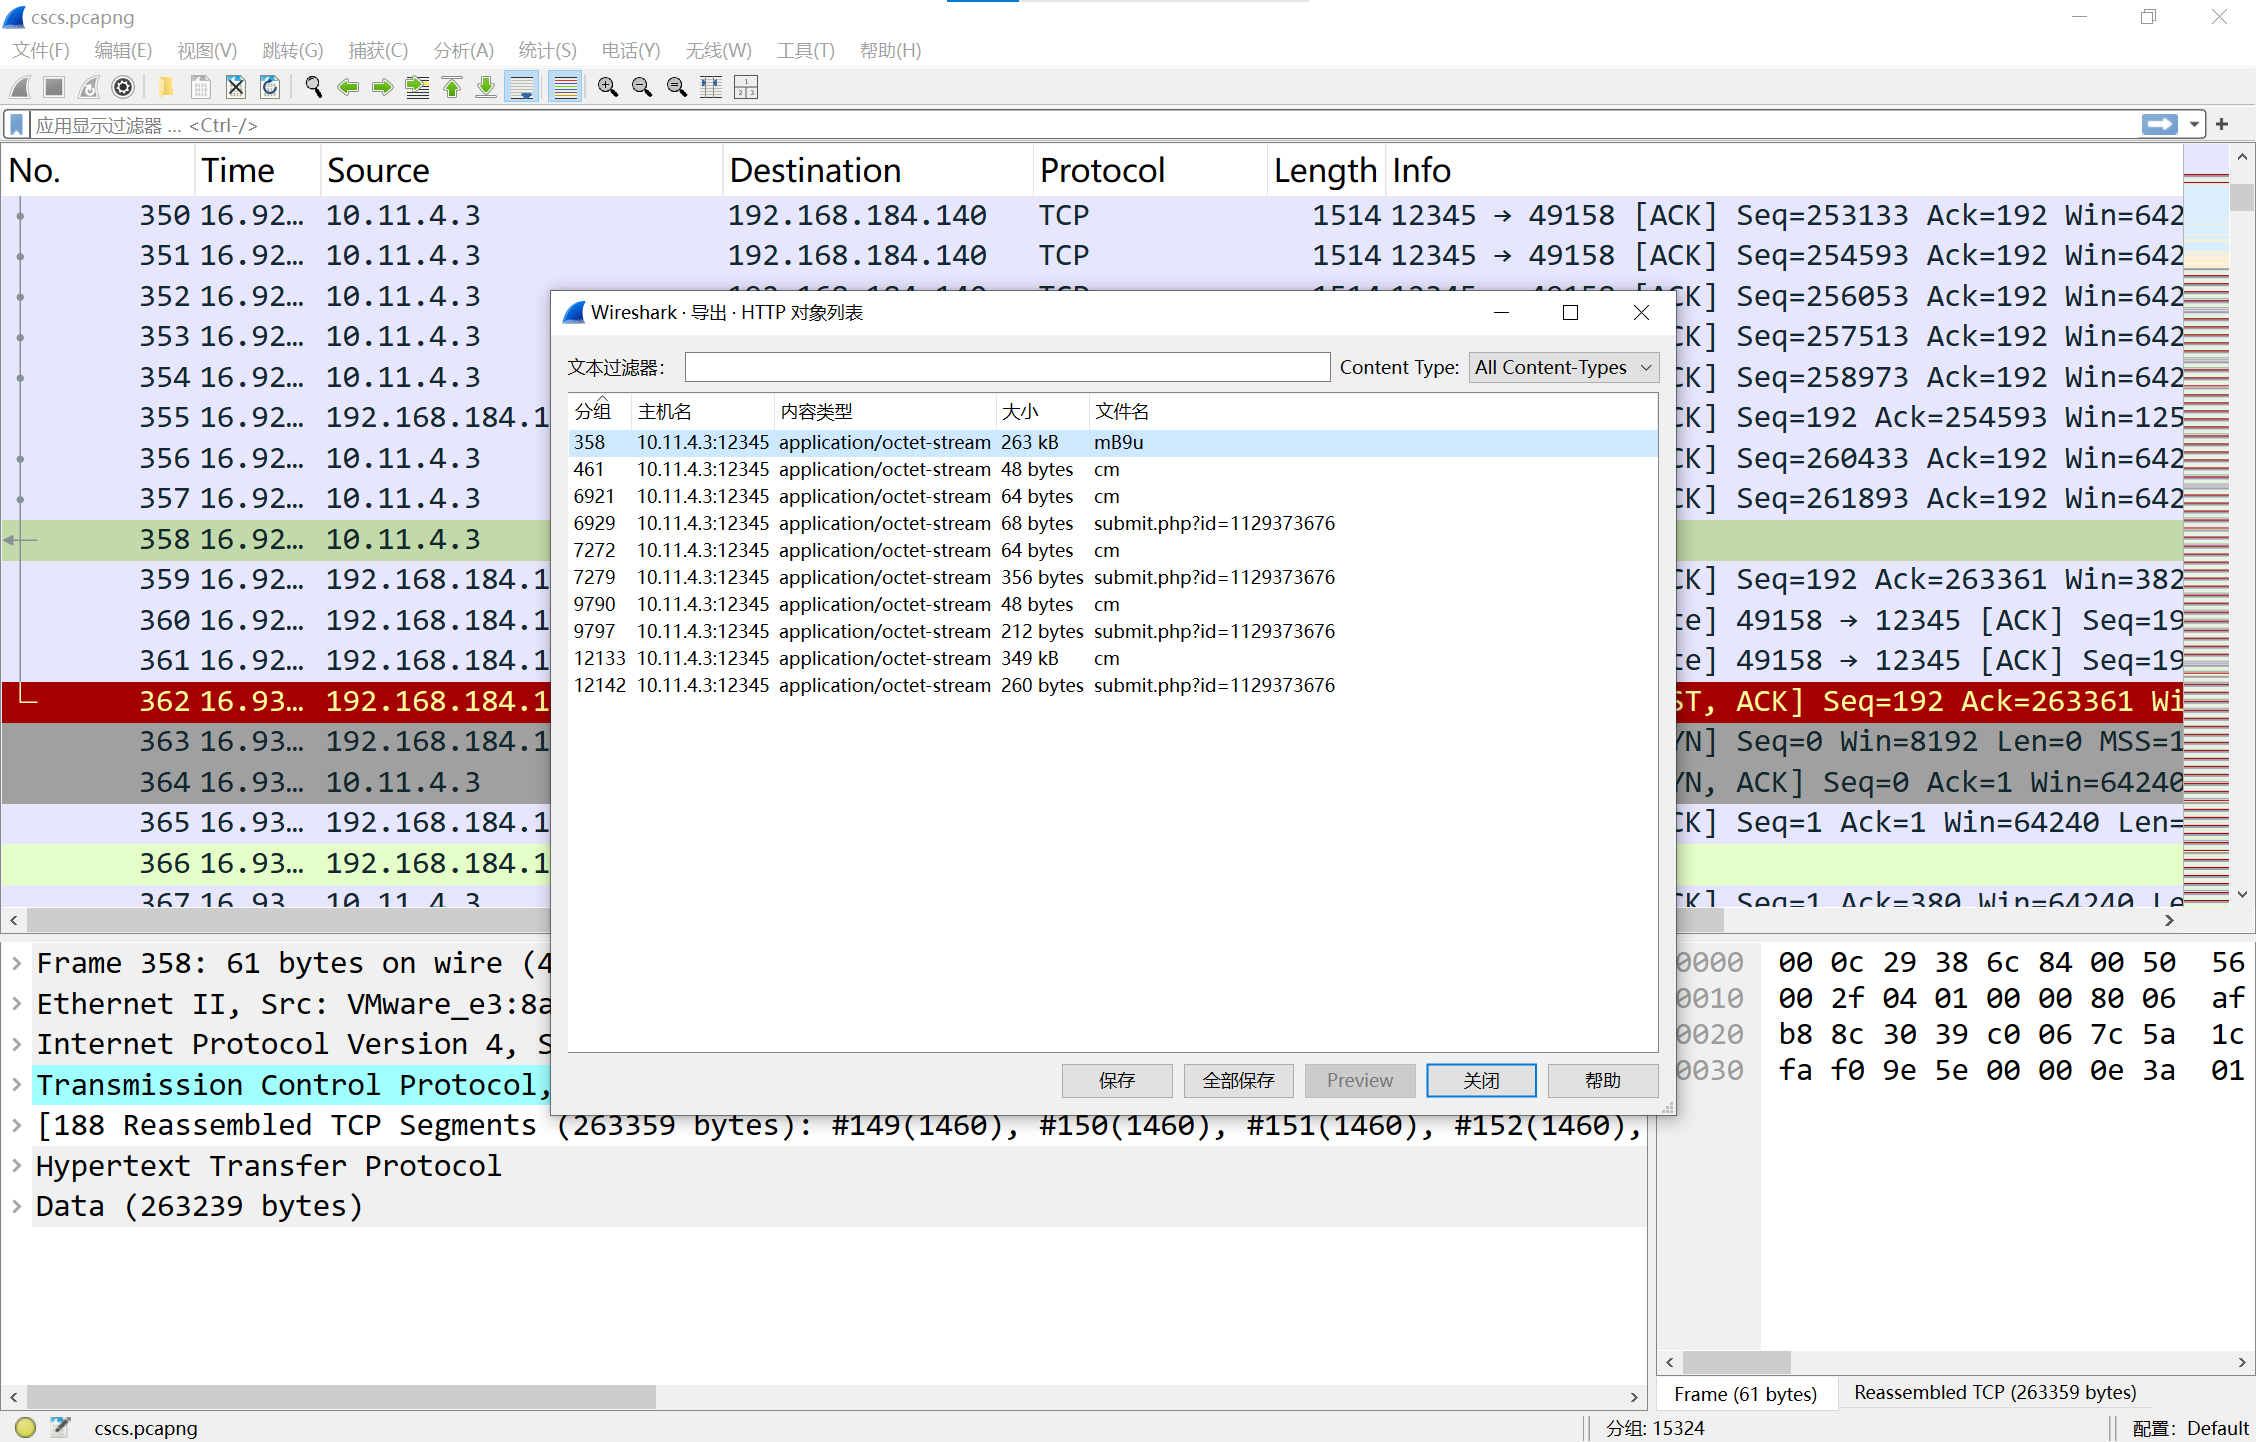Go to a specific packet number via toolbar

pos(417,88)
